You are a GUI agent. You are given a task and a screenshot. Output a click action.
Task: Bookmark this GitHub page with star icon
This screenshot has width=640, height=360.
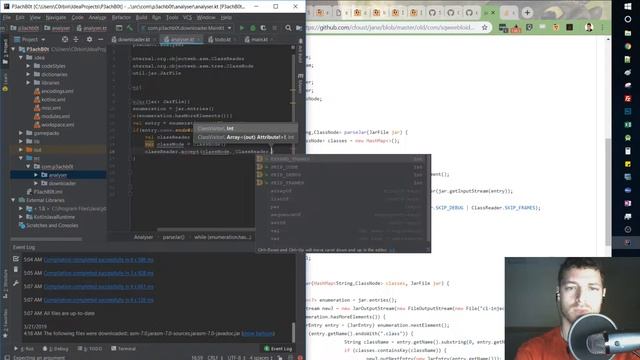pos(484,27)
